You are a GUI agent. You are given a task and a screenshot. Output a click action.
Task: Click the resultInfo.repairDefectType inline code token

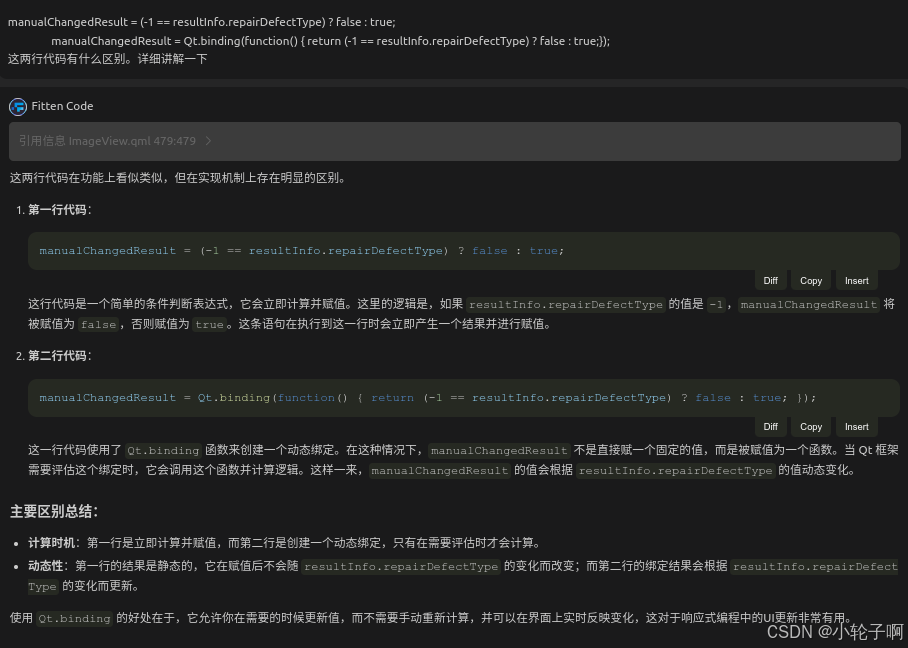point(566,304)
